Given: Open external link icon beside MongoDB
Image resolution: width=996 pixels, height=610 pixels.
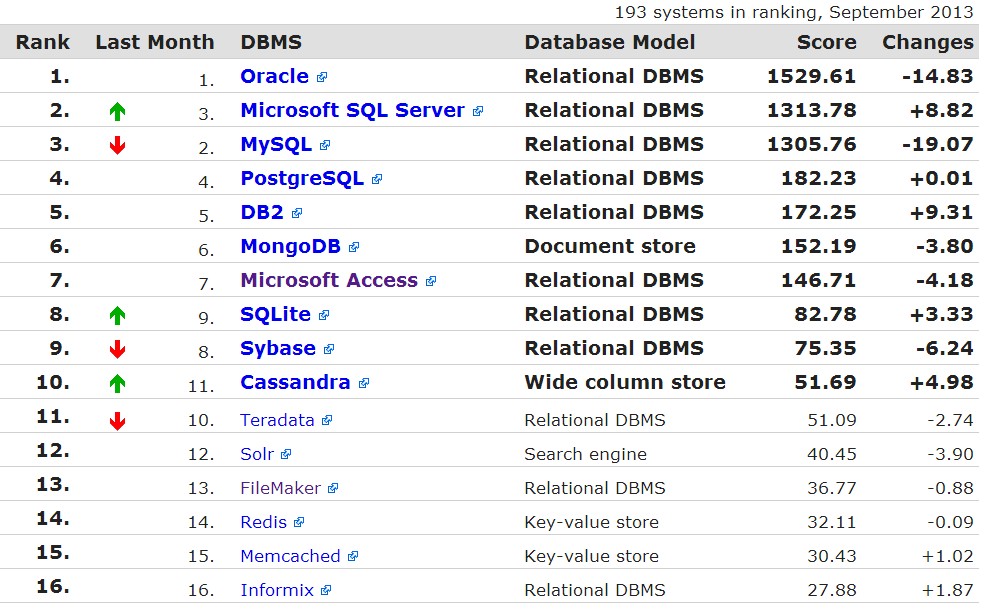Looking at the screenshot, I should pos(354,247).
